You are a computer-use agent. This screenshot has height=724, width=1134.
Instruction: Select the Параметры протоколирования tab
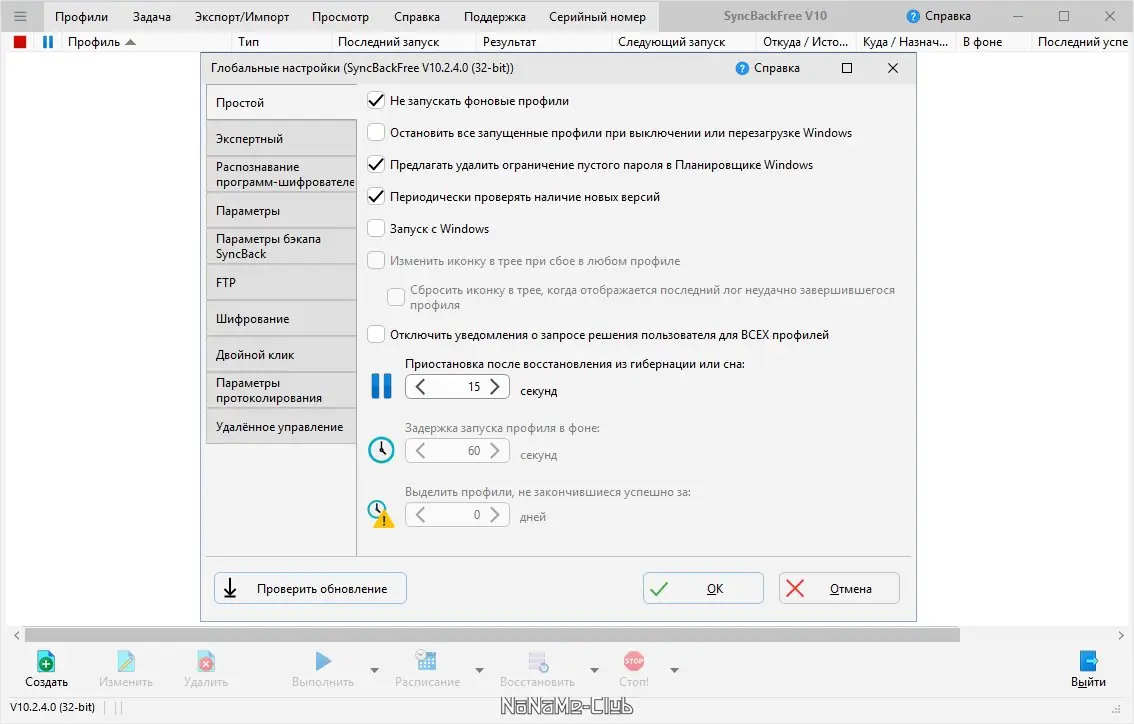(281, 390)
